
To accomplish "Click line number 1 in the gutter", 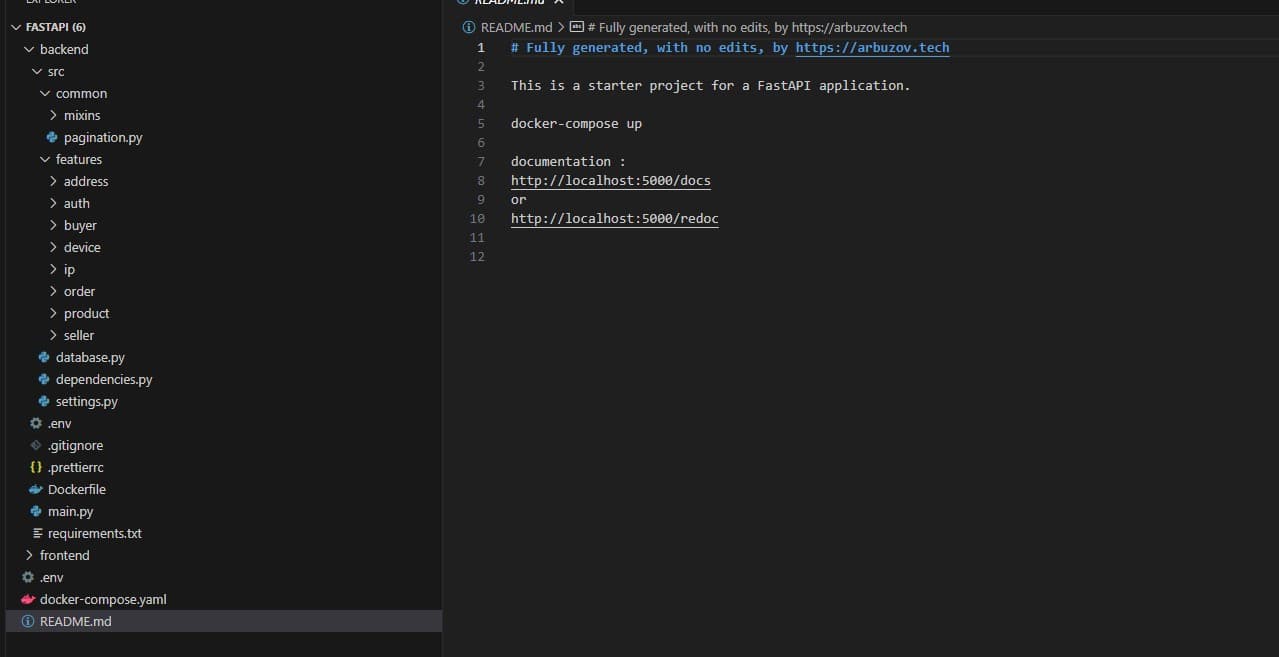I will click(x=481, y=47).
